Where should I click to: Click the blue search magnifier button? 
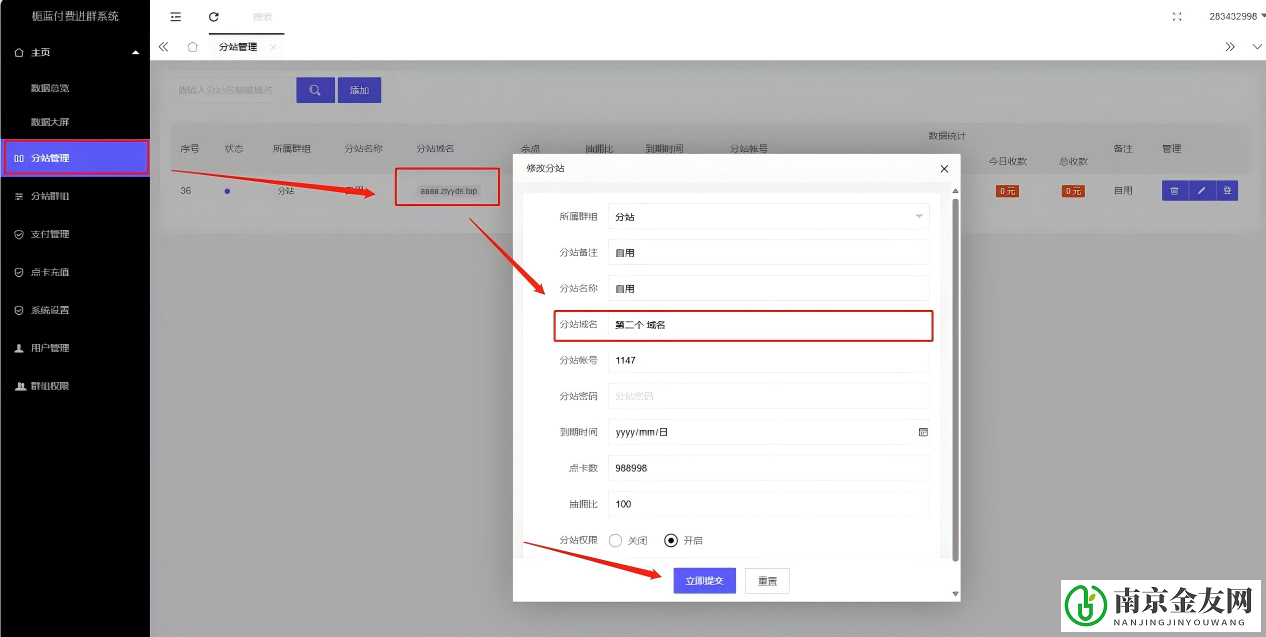[315, 90]
